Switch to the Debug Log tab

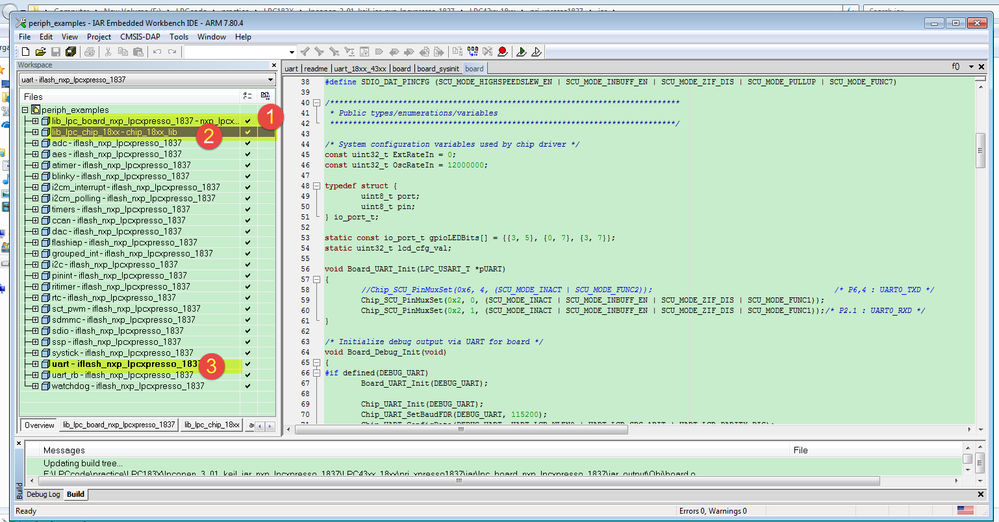click(x=43, y=494)
